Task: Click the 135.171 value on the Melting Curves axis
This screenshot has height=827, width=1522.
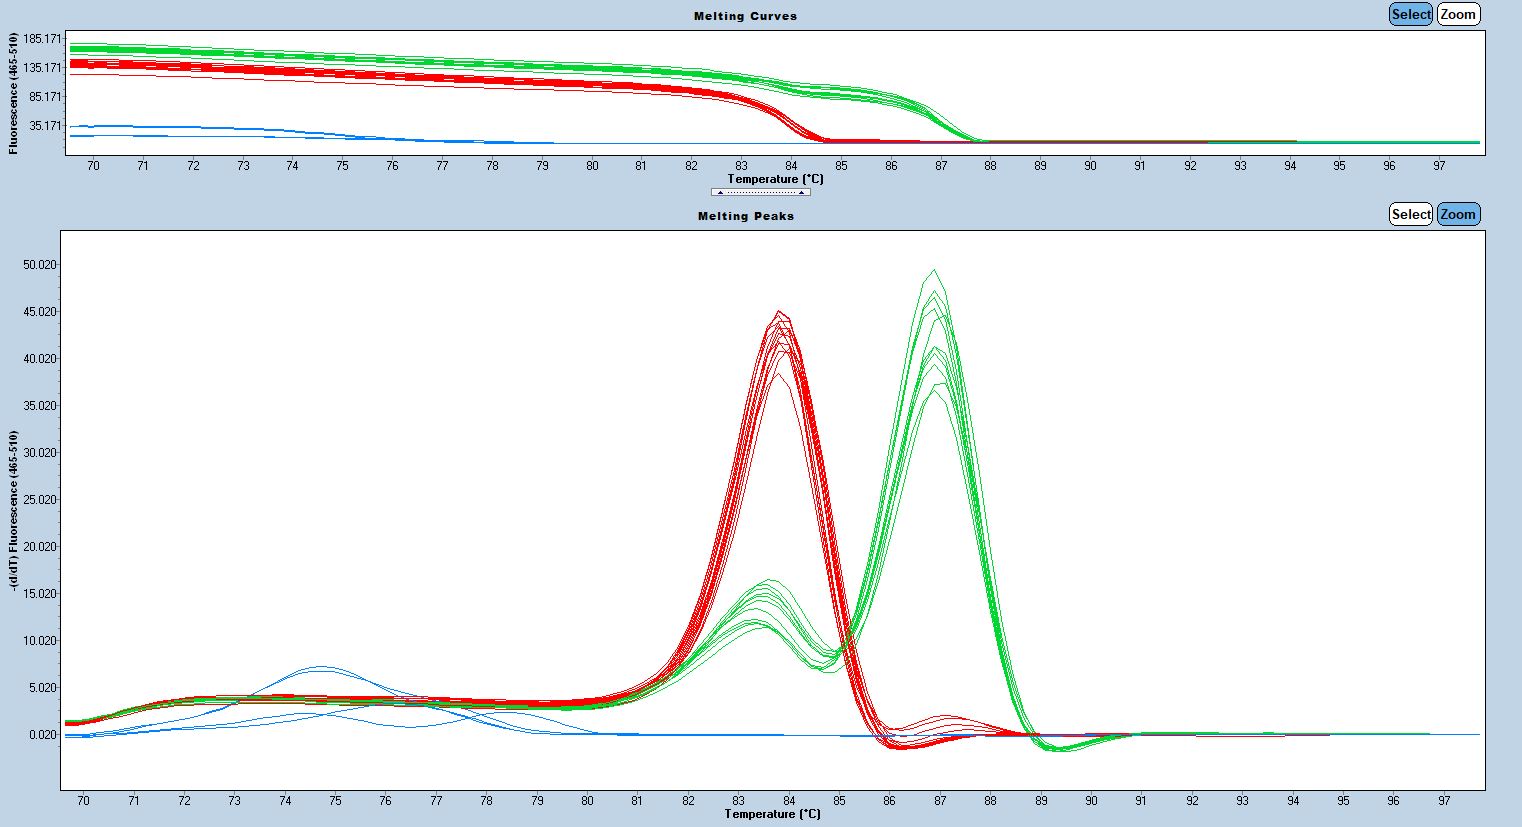Action: click(41, 67)
